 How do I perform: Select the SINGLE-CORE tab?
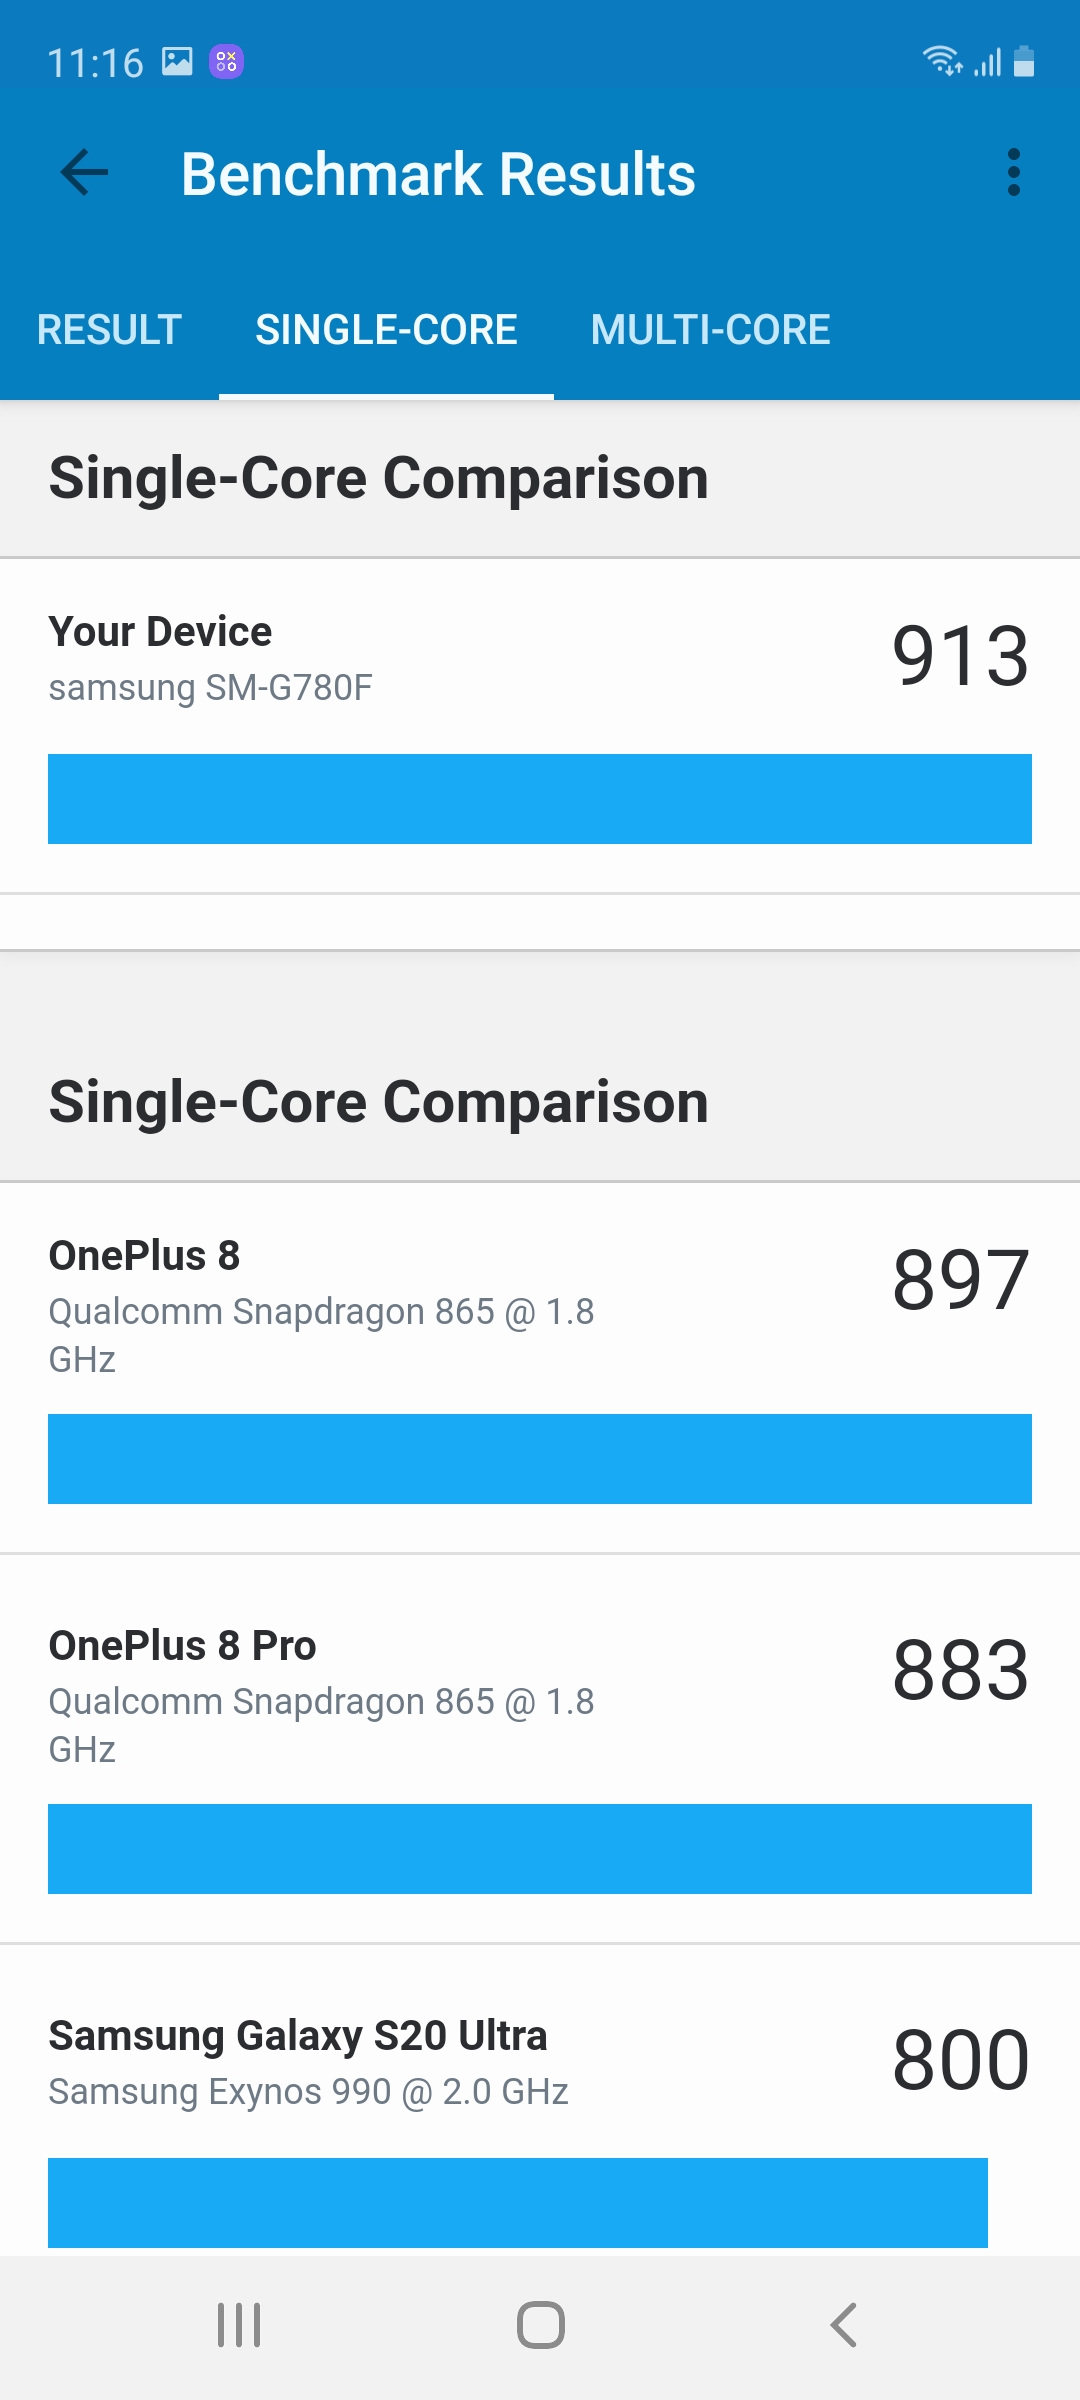[386, 330]
